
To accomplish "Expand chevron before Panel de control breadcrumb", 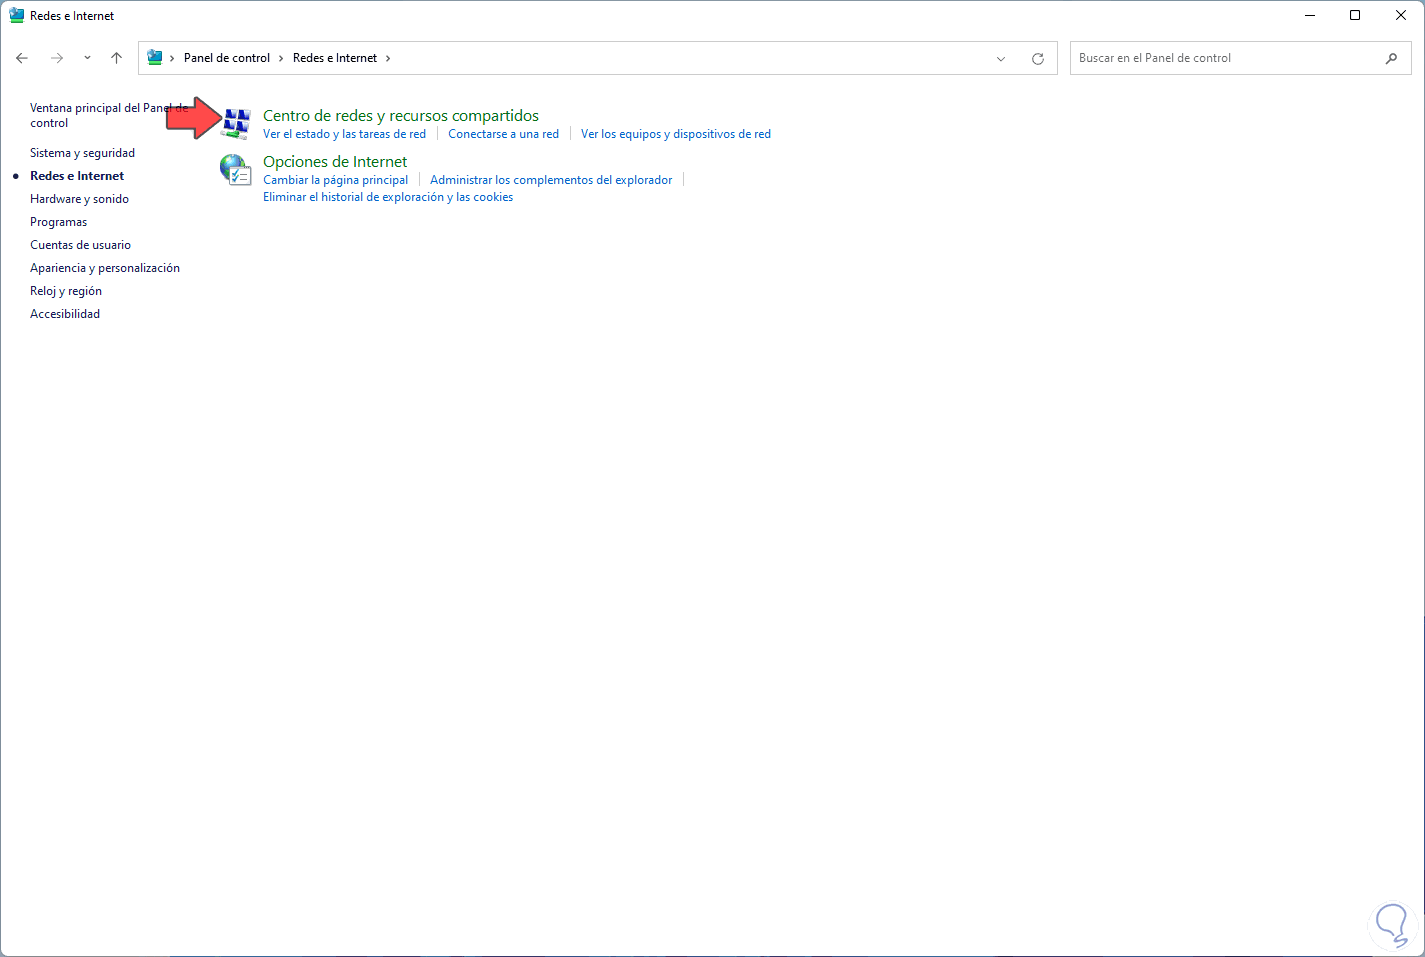I will [x=172, y=58].
